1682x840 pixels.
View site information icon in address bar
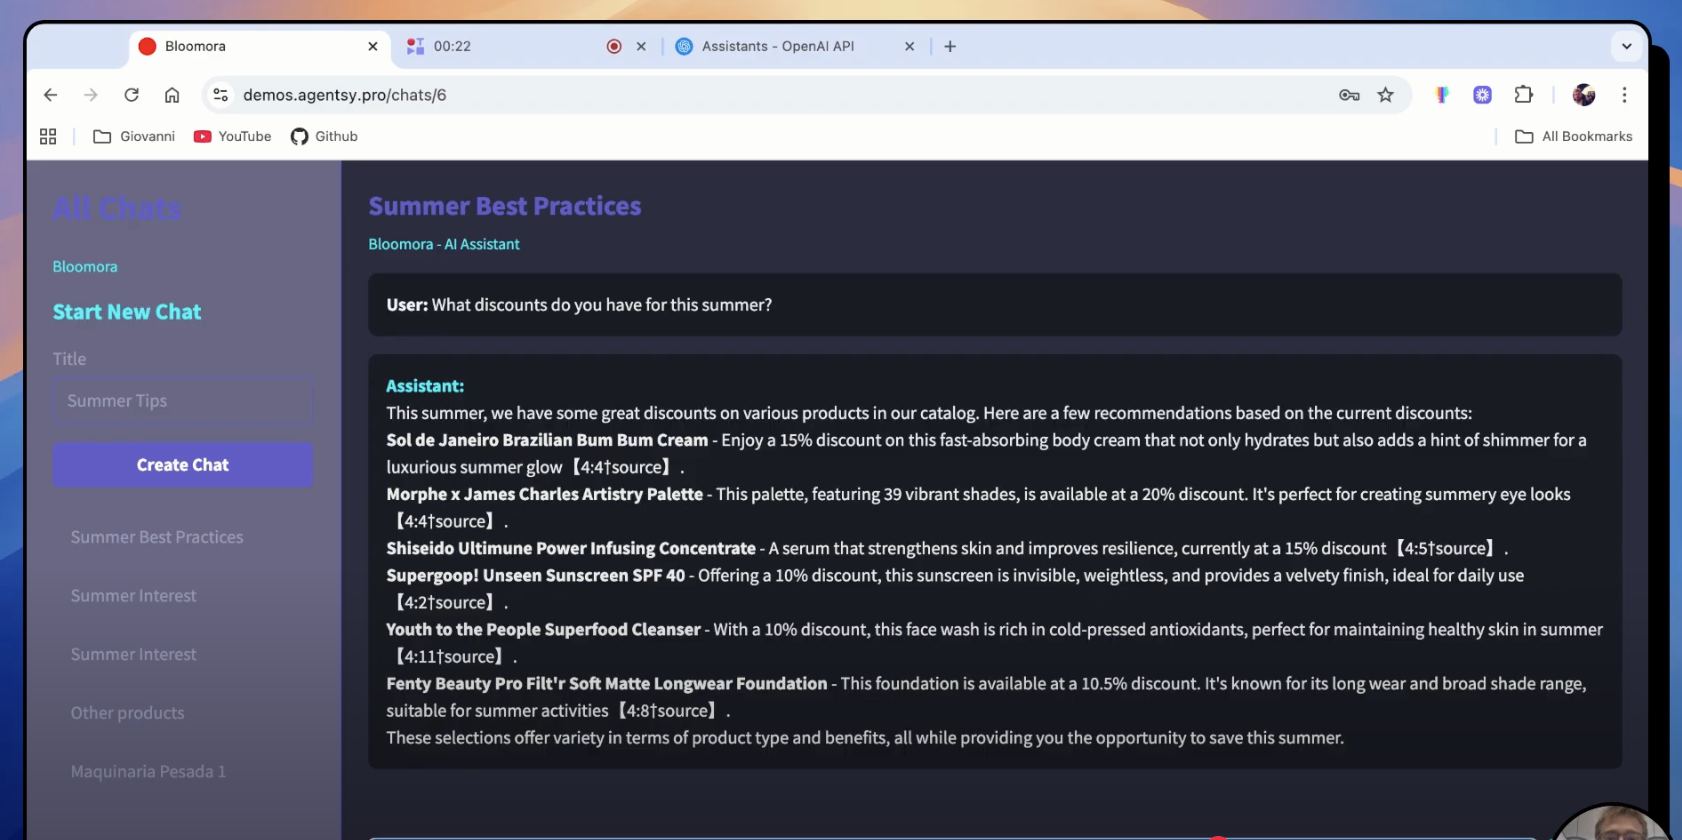tap(221, 95)
